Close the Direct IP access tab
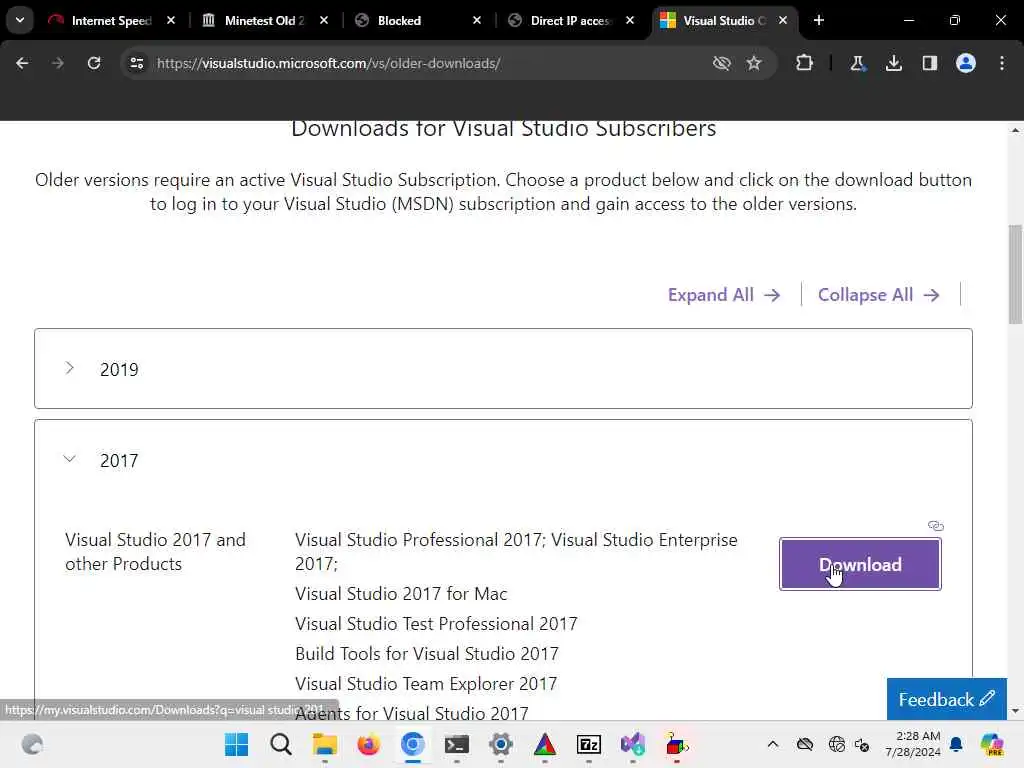 630,21
